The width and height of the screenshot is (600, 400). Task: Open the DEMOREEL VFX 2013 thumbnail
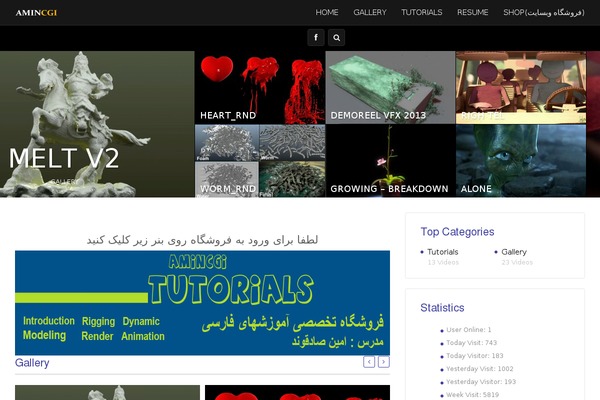(390, 87)
